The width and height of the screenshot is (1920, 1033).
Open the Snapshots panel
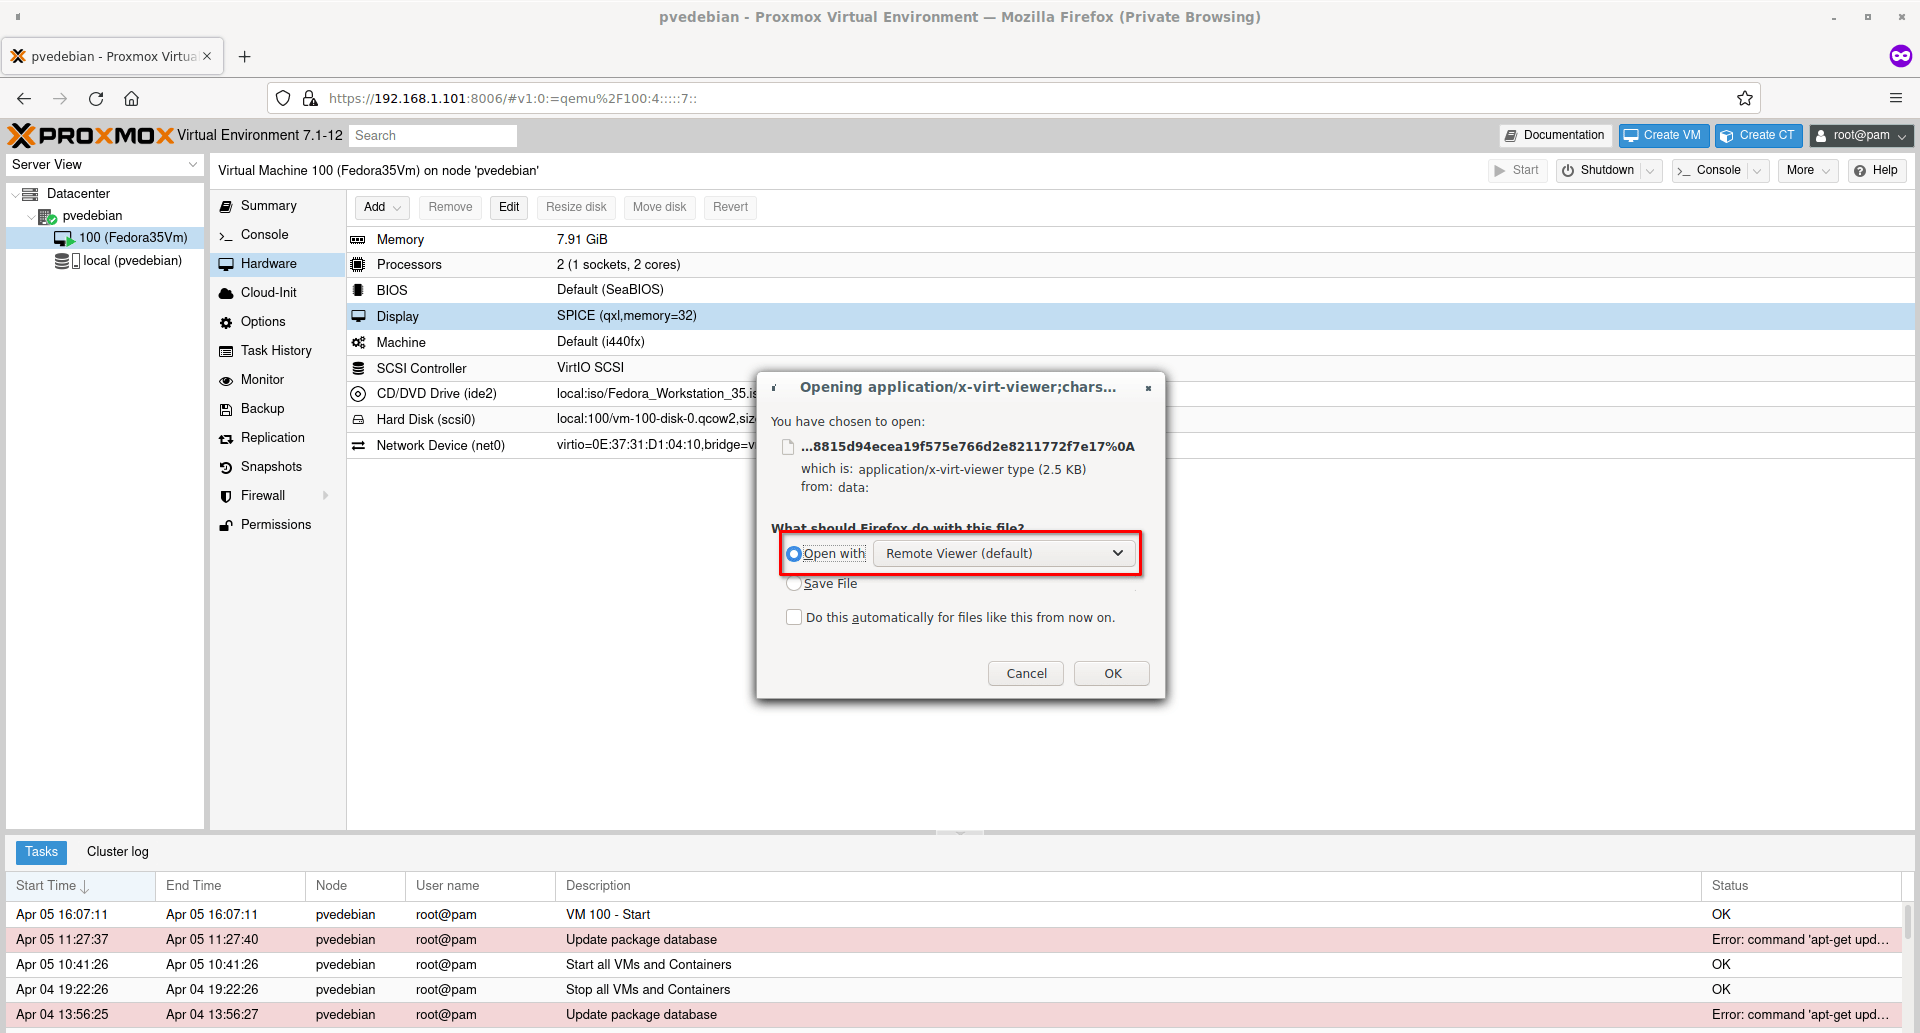(x=270, y=466)
